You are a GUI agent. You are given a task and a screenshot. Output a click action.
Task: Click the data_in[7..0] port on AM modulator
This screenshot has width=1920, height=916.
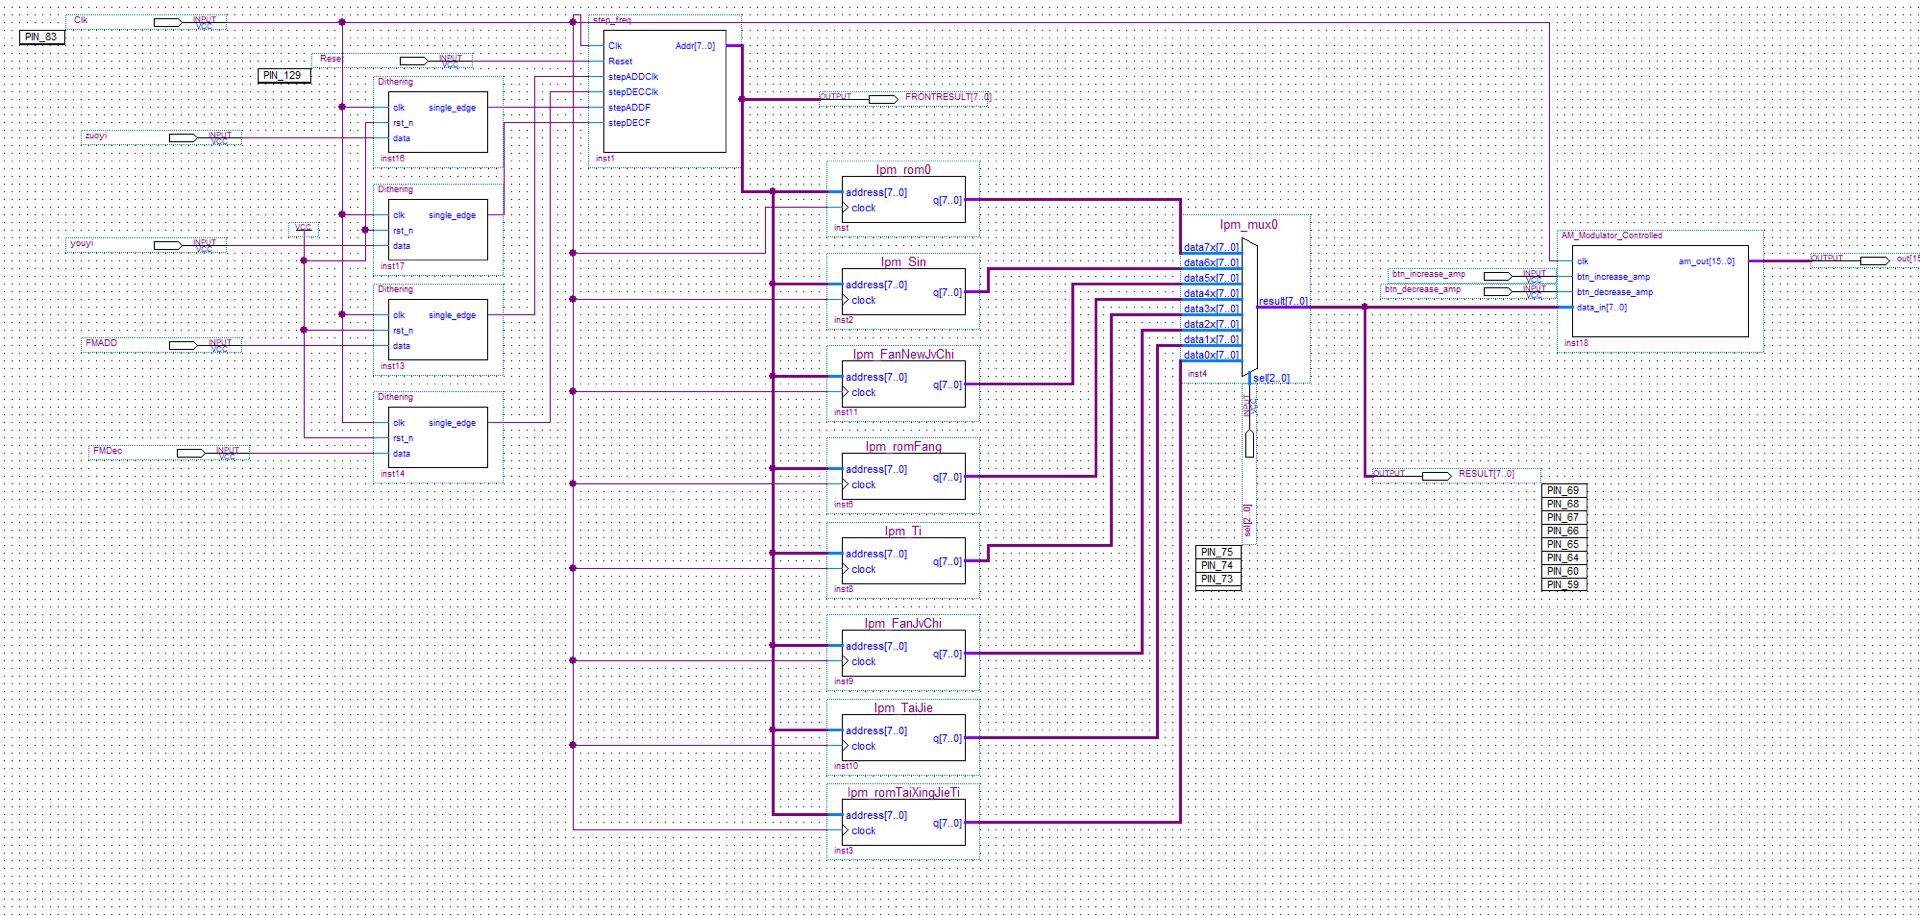click(x=1602, y=308)
